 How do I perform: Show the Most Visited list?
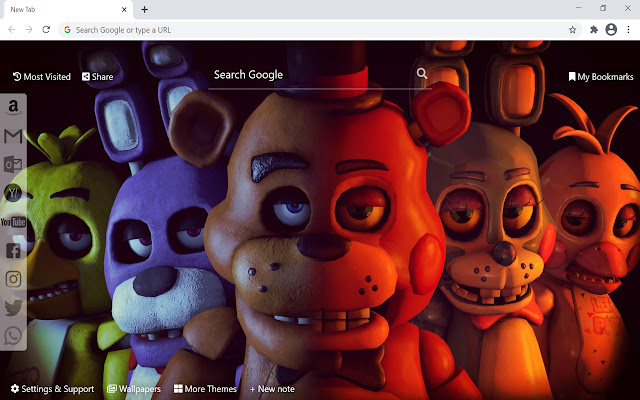pyautogui.click(x=42, y=77)
